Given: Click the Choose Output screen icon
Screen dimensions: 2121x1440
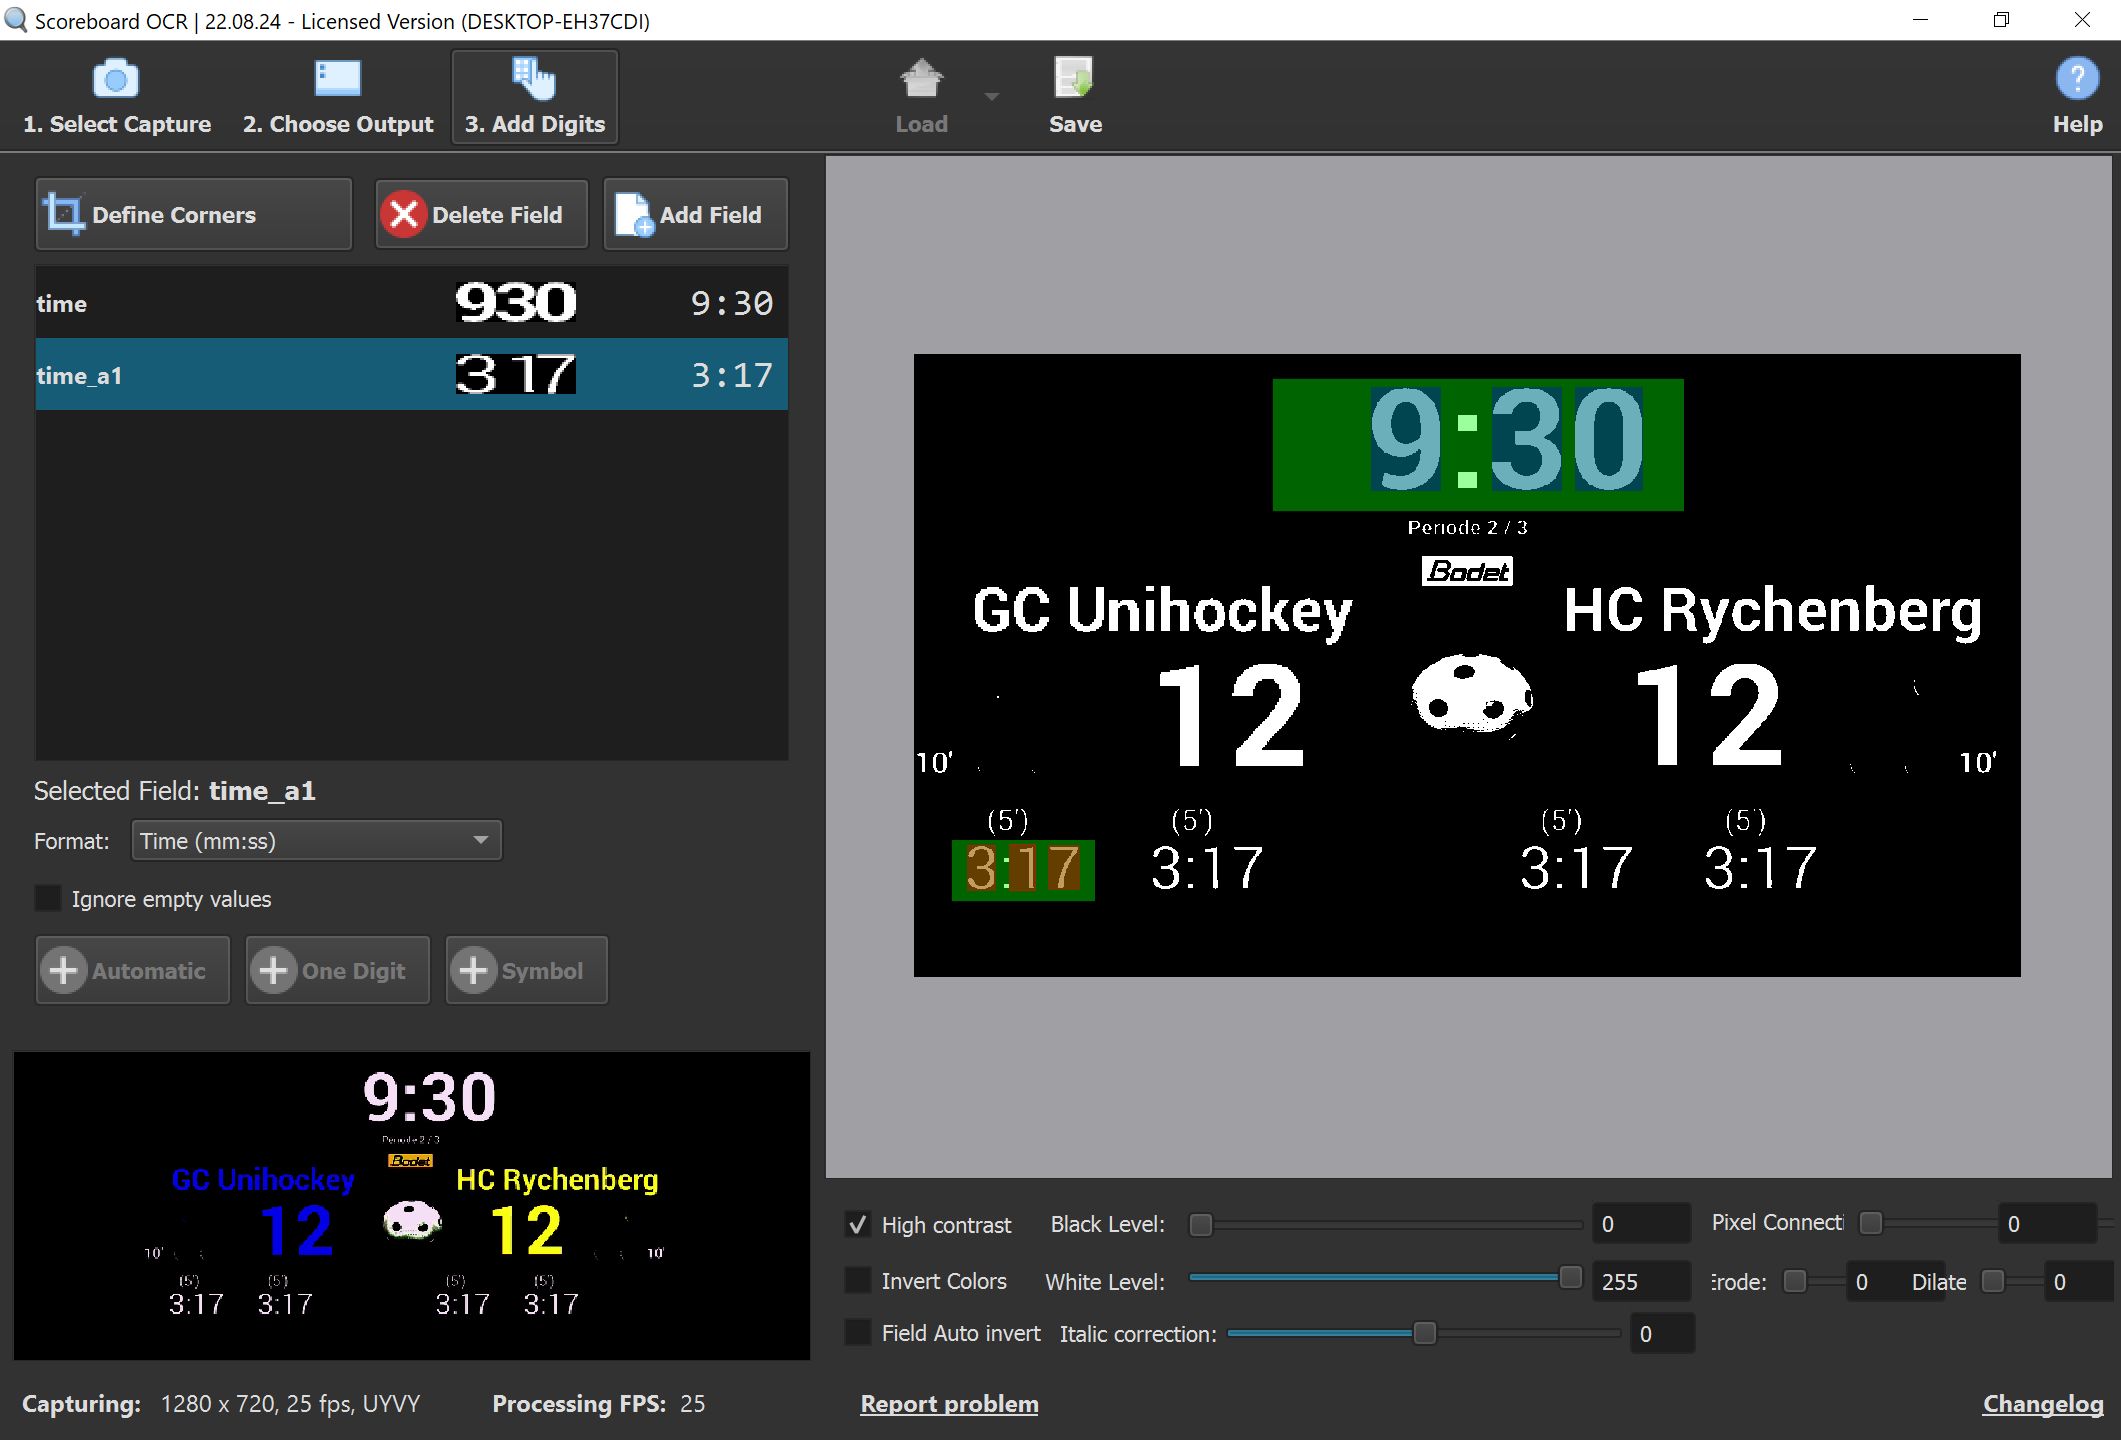Looking at the screenshot, I should [337, 78].
